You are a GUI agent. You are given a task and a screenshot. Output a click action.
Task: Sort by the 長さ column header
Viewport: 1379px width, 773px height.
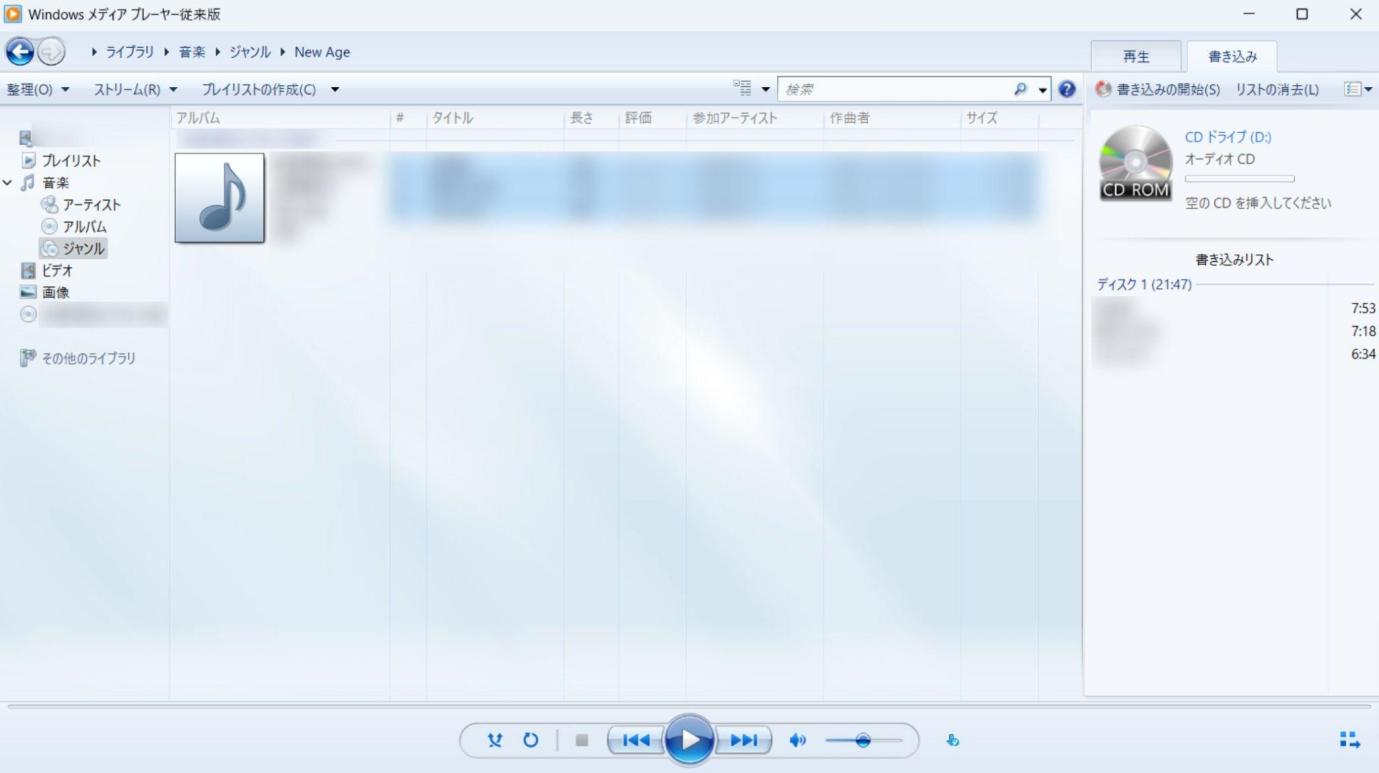click(592, 118)
